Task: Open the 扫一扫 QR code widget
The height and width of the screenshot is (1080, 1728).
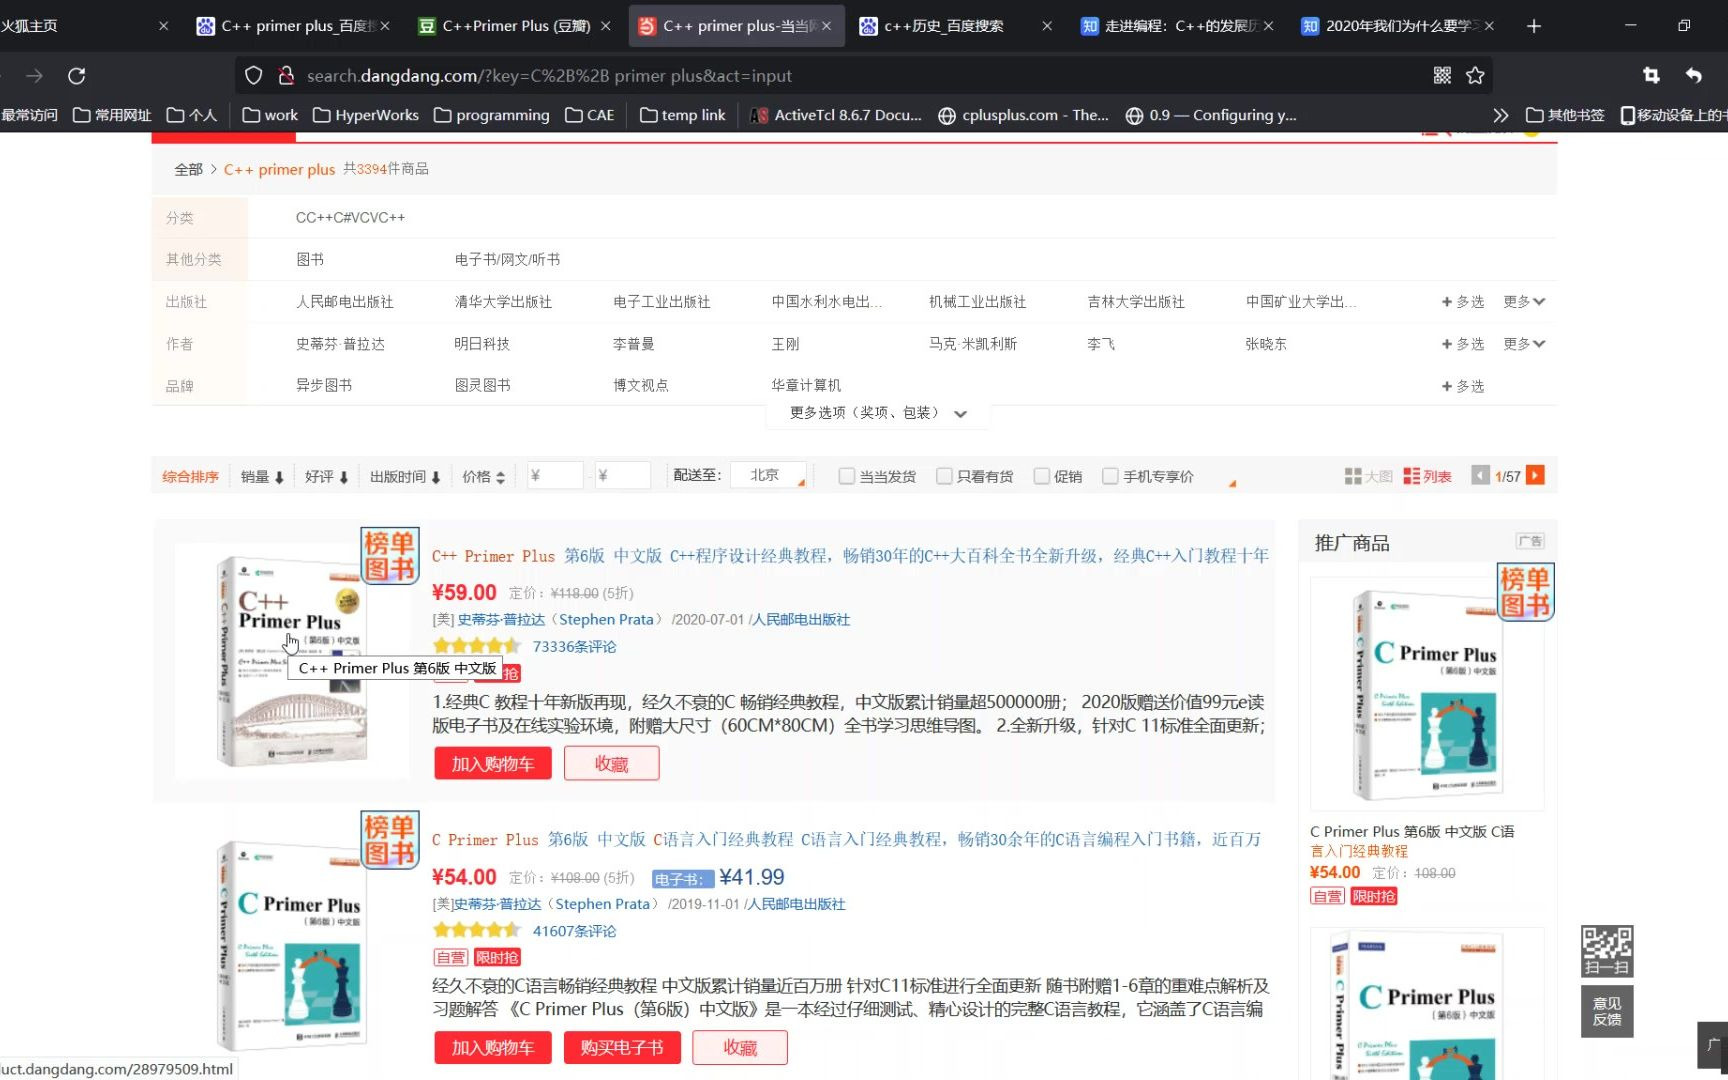Action: pyautogui.click(x=1607, y=951)
